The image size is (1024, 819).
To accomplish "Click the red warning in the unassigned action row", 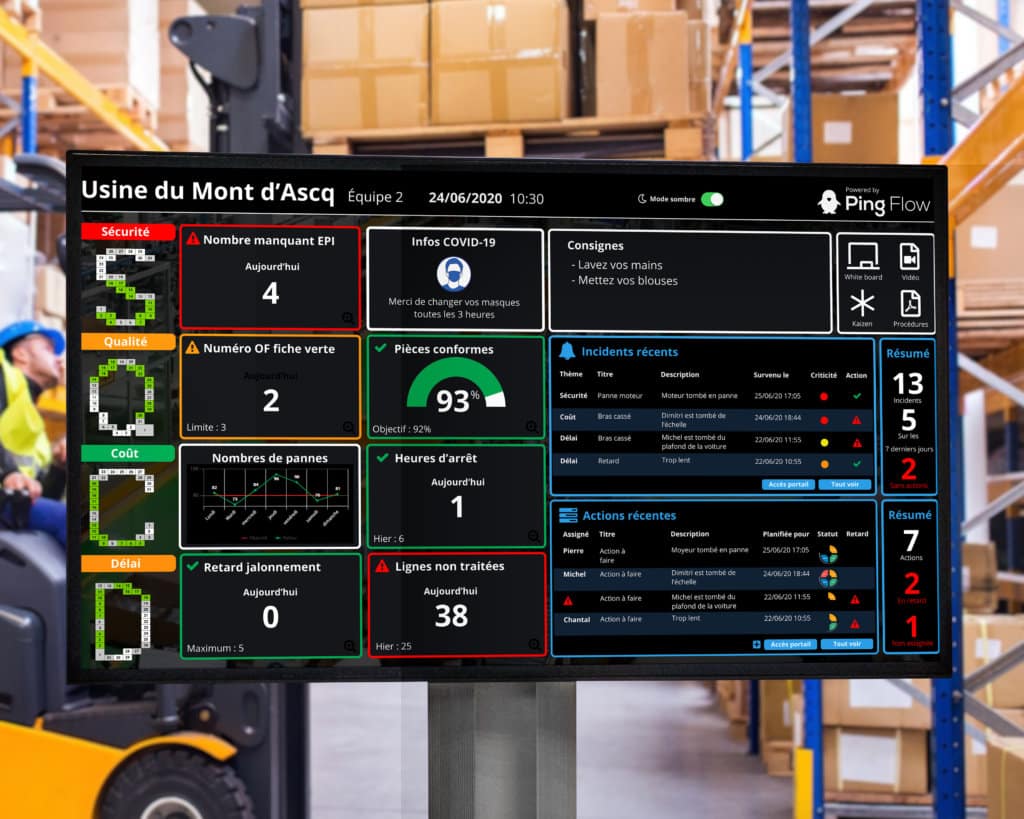I will click(568, 600).
